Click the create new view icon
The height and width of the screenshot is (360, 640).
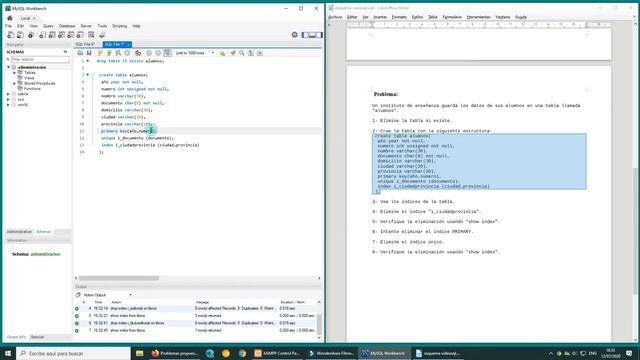click(x=61, y=35)
